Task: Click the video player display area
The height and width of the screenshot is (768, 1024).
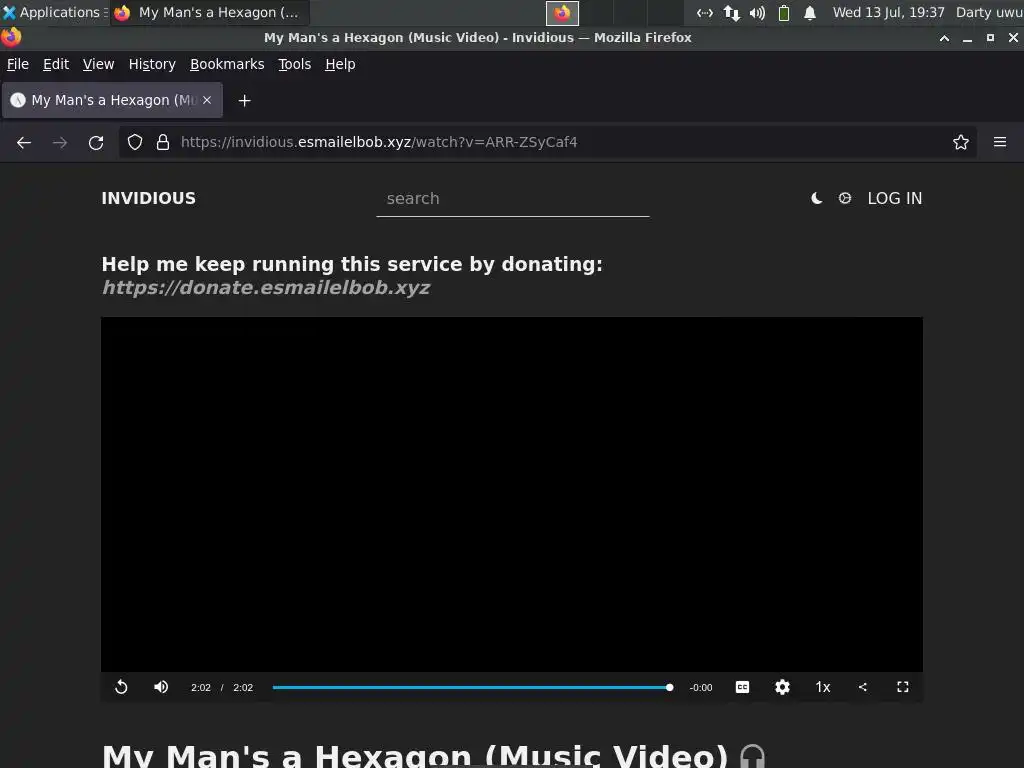Action: 512,494
